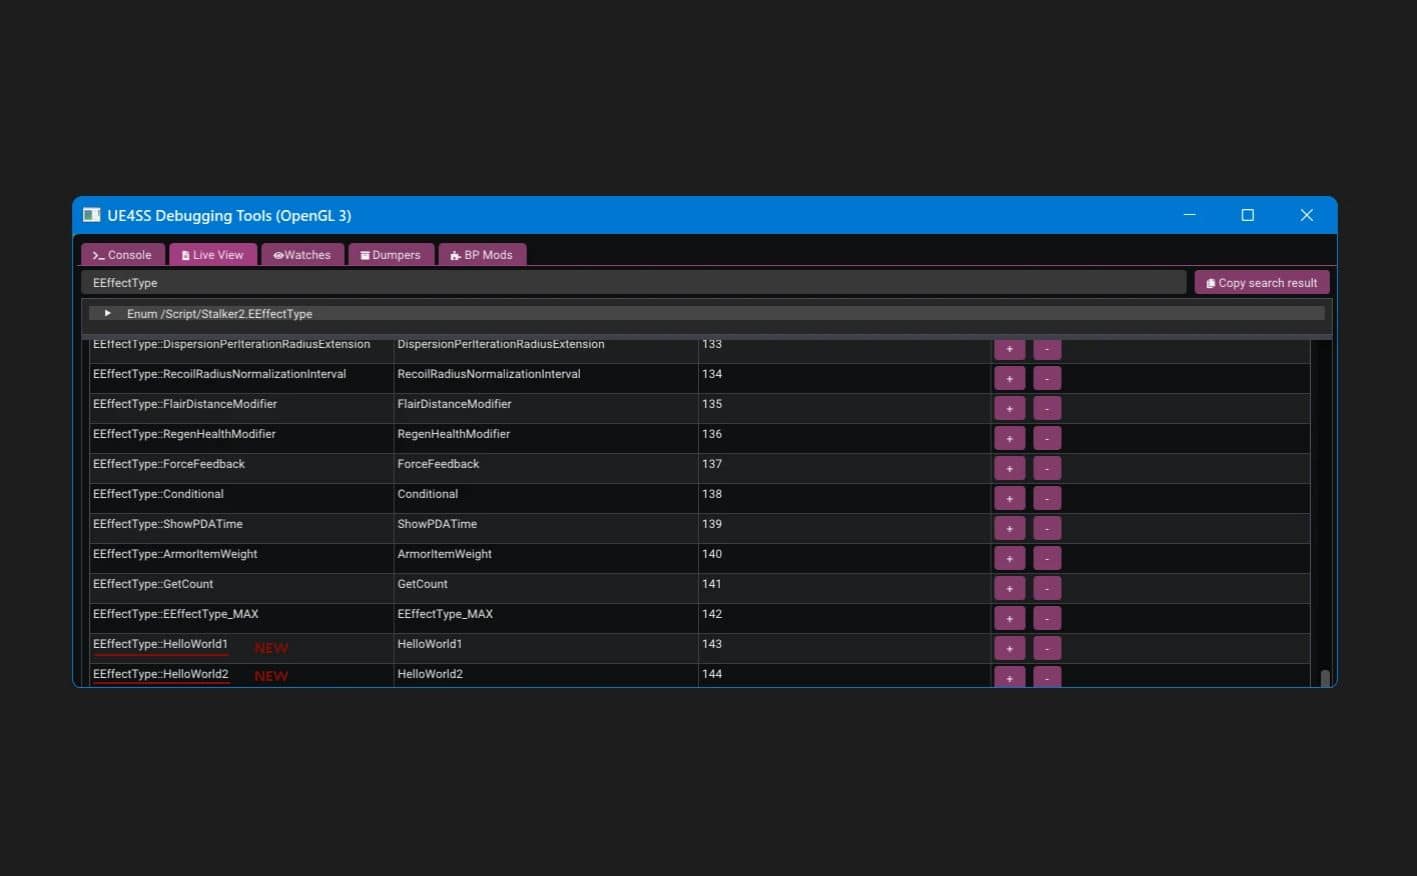
Task: Hit plus button in RegenHealthModifier row
Action: (x=1009, y=438)
